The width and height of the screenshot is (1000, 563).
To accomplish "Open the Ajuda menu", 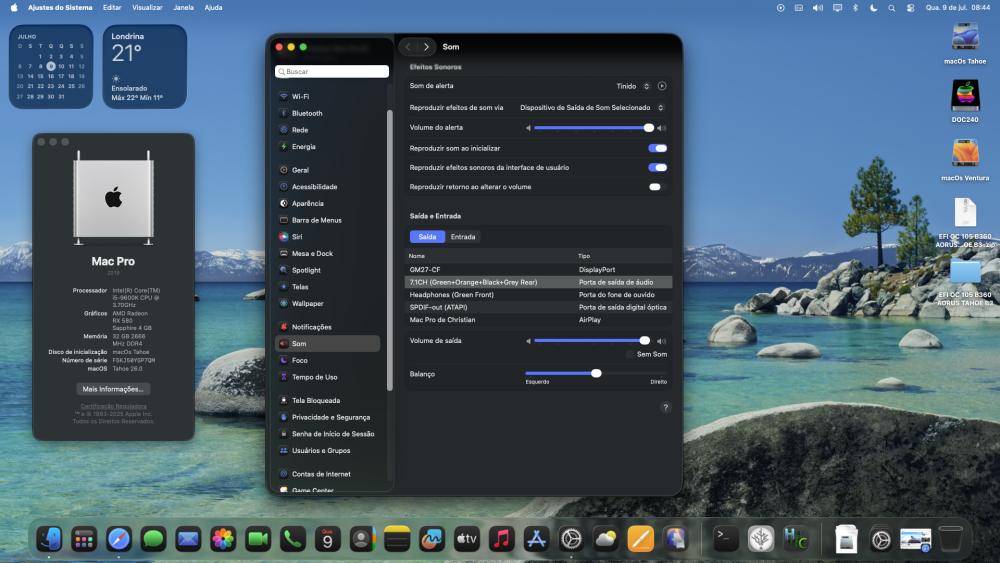I will coord(213,8).
